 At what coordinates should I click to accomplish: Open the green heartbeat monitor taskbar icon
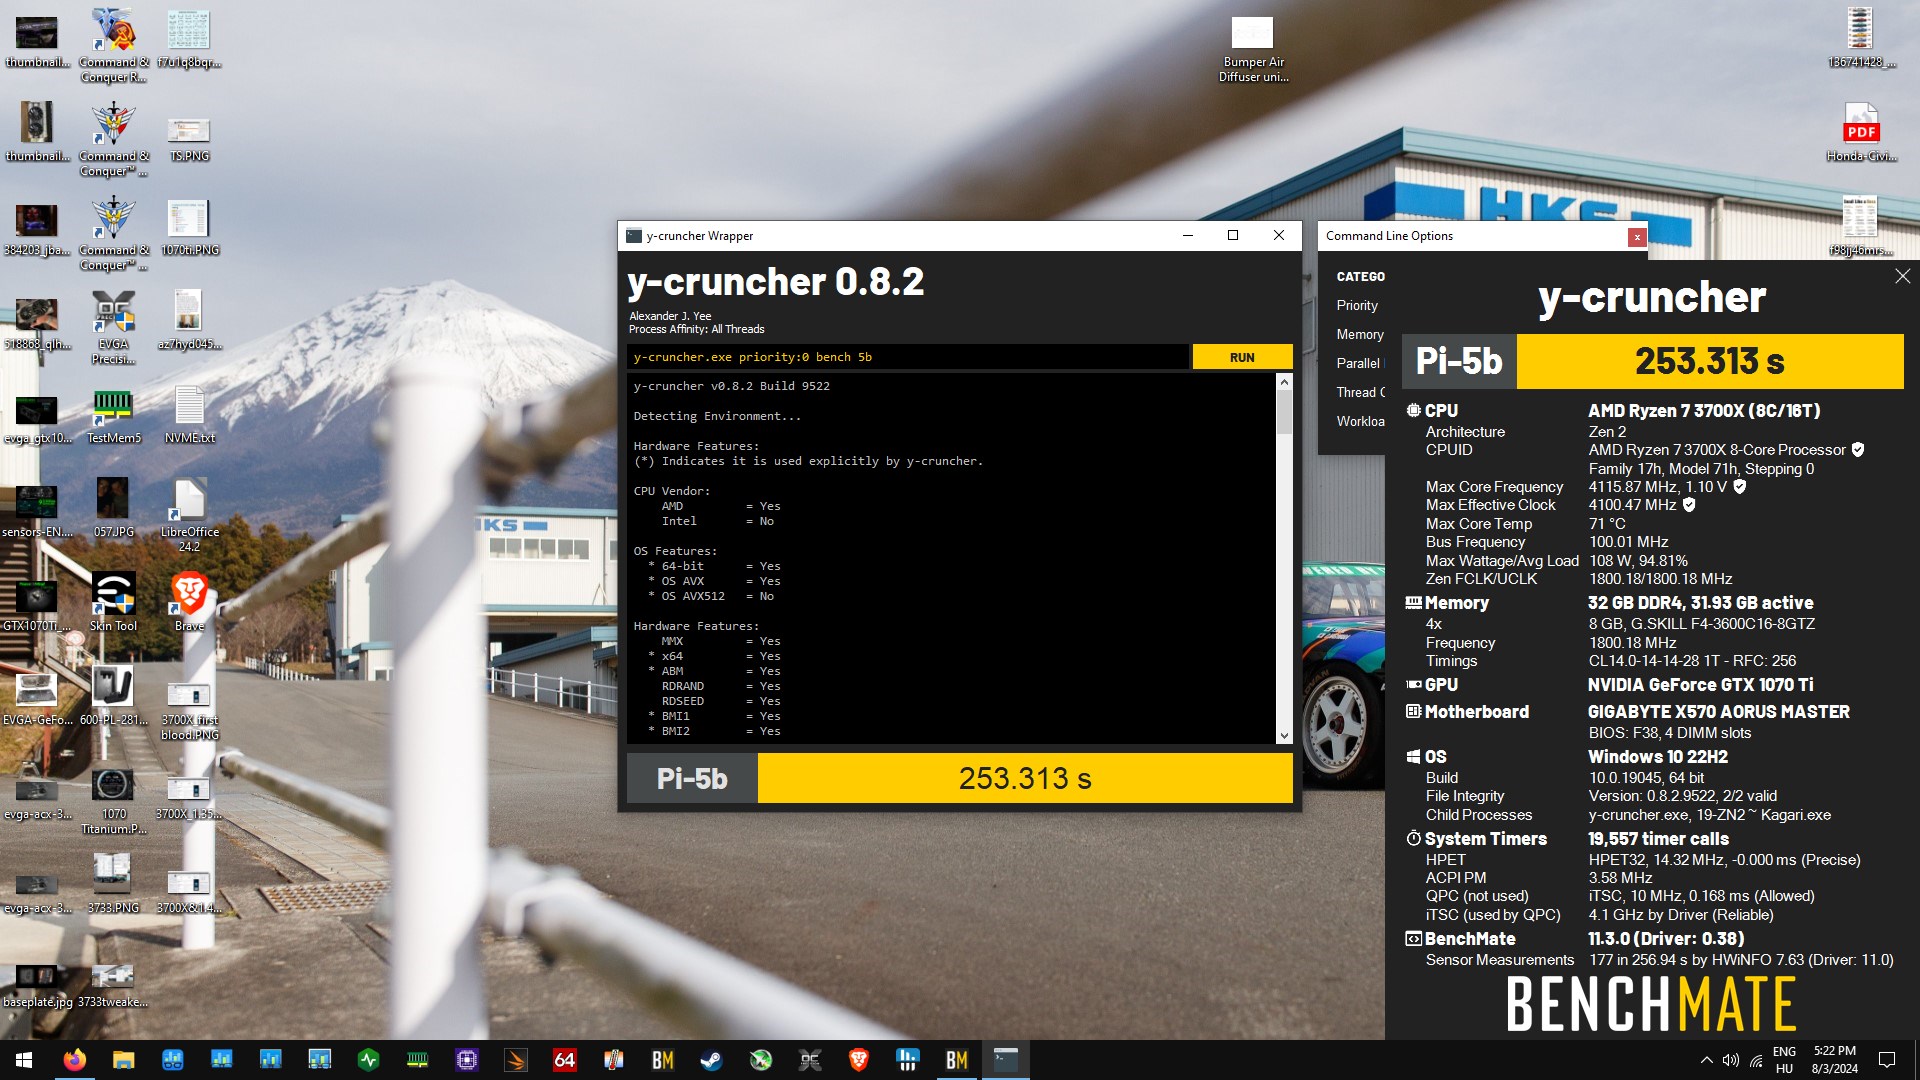click(x=368, y=1060)
